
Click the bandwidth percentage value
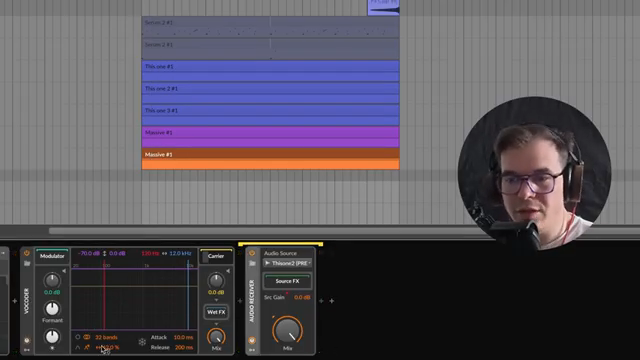pyautogui.click(x=108, y=347)
